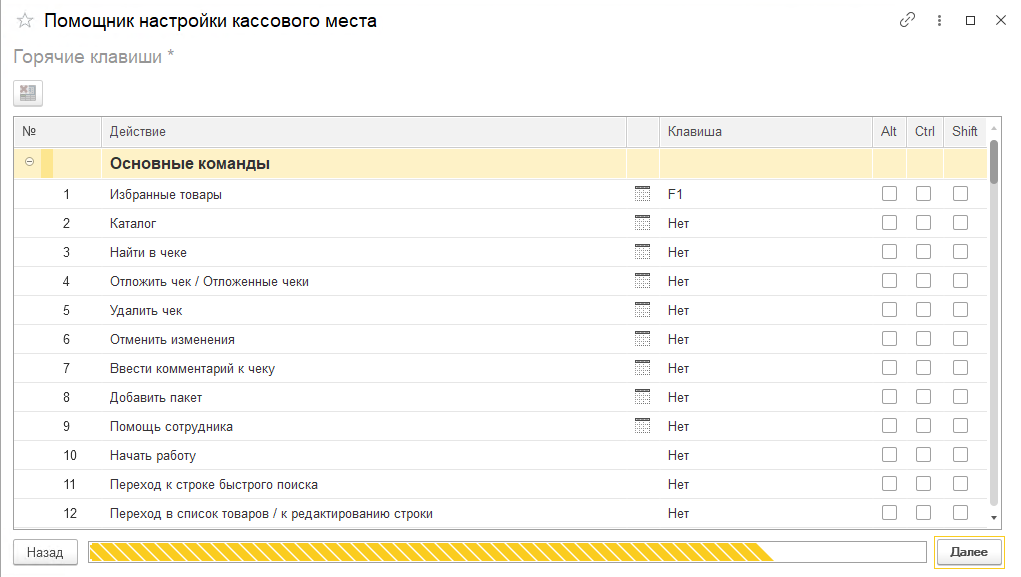Screen dimensions: 1021x577
Task: Click the clear hotkeys toolbar icon
Action: click(x=28, y=93)
